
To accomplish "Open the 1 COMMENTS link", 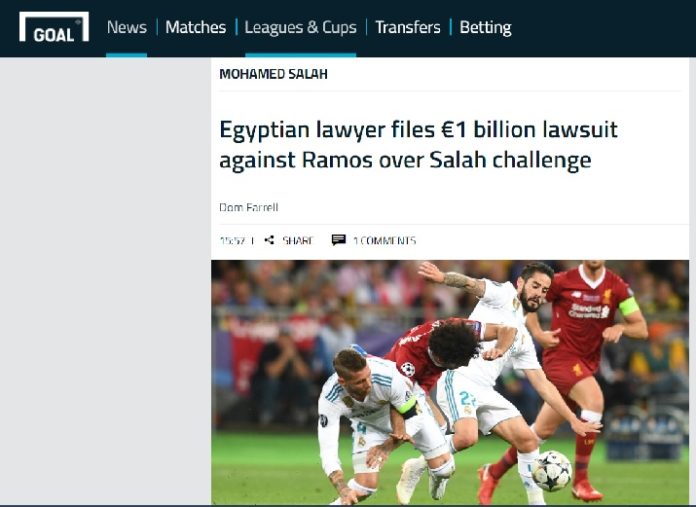I will click(x=384, y=241).
